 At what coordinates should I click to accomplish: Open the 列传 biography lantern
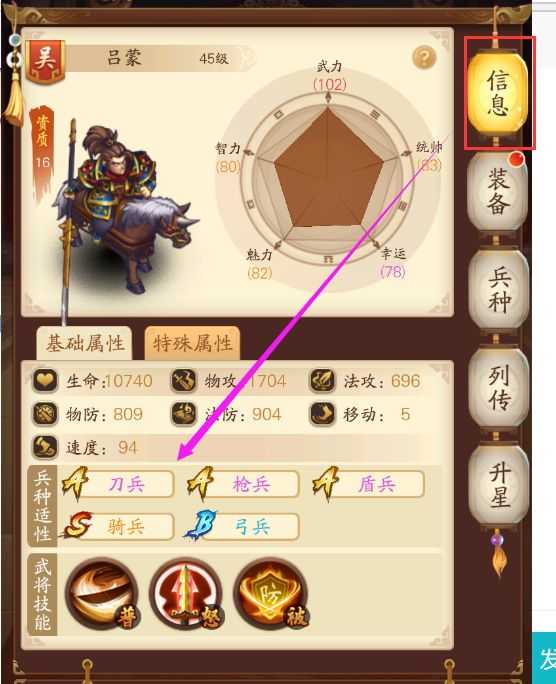click(x=499, y=388)
